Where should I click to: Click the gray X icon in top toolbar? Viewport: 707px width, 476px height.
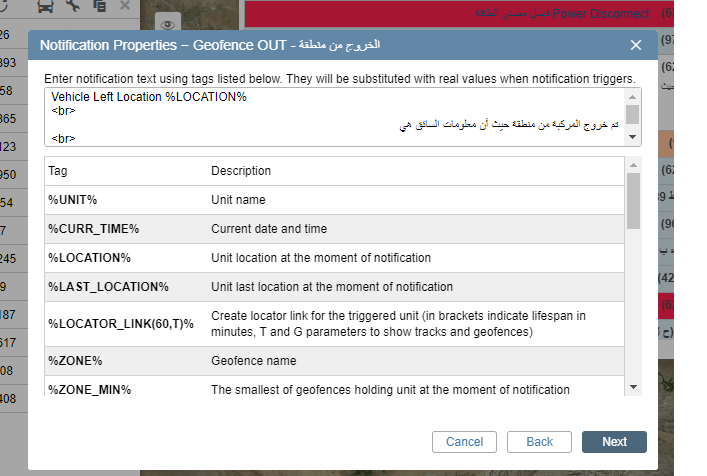(x=124, y=6)
